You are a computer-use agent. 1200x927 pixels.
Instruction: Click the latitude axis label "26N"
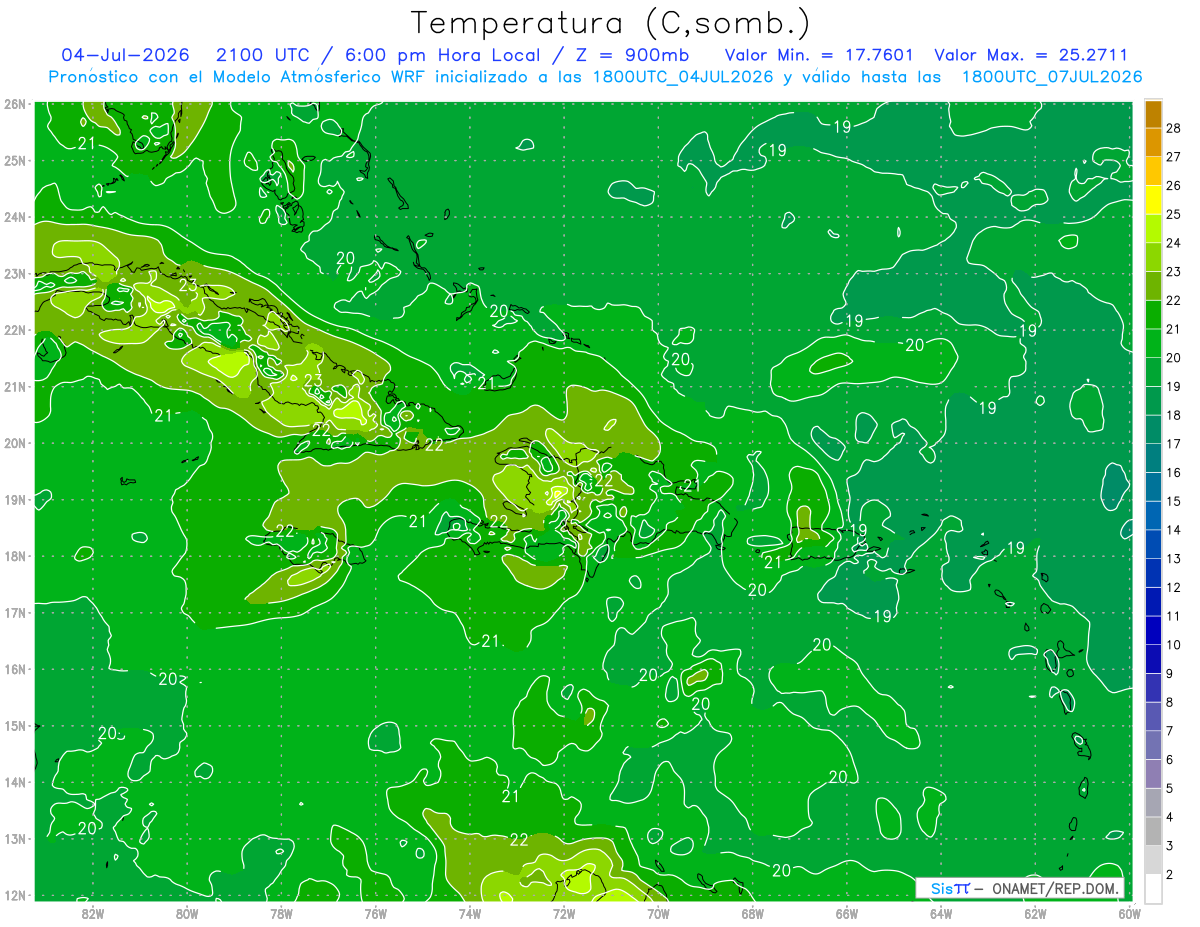[x=14, y=104]
